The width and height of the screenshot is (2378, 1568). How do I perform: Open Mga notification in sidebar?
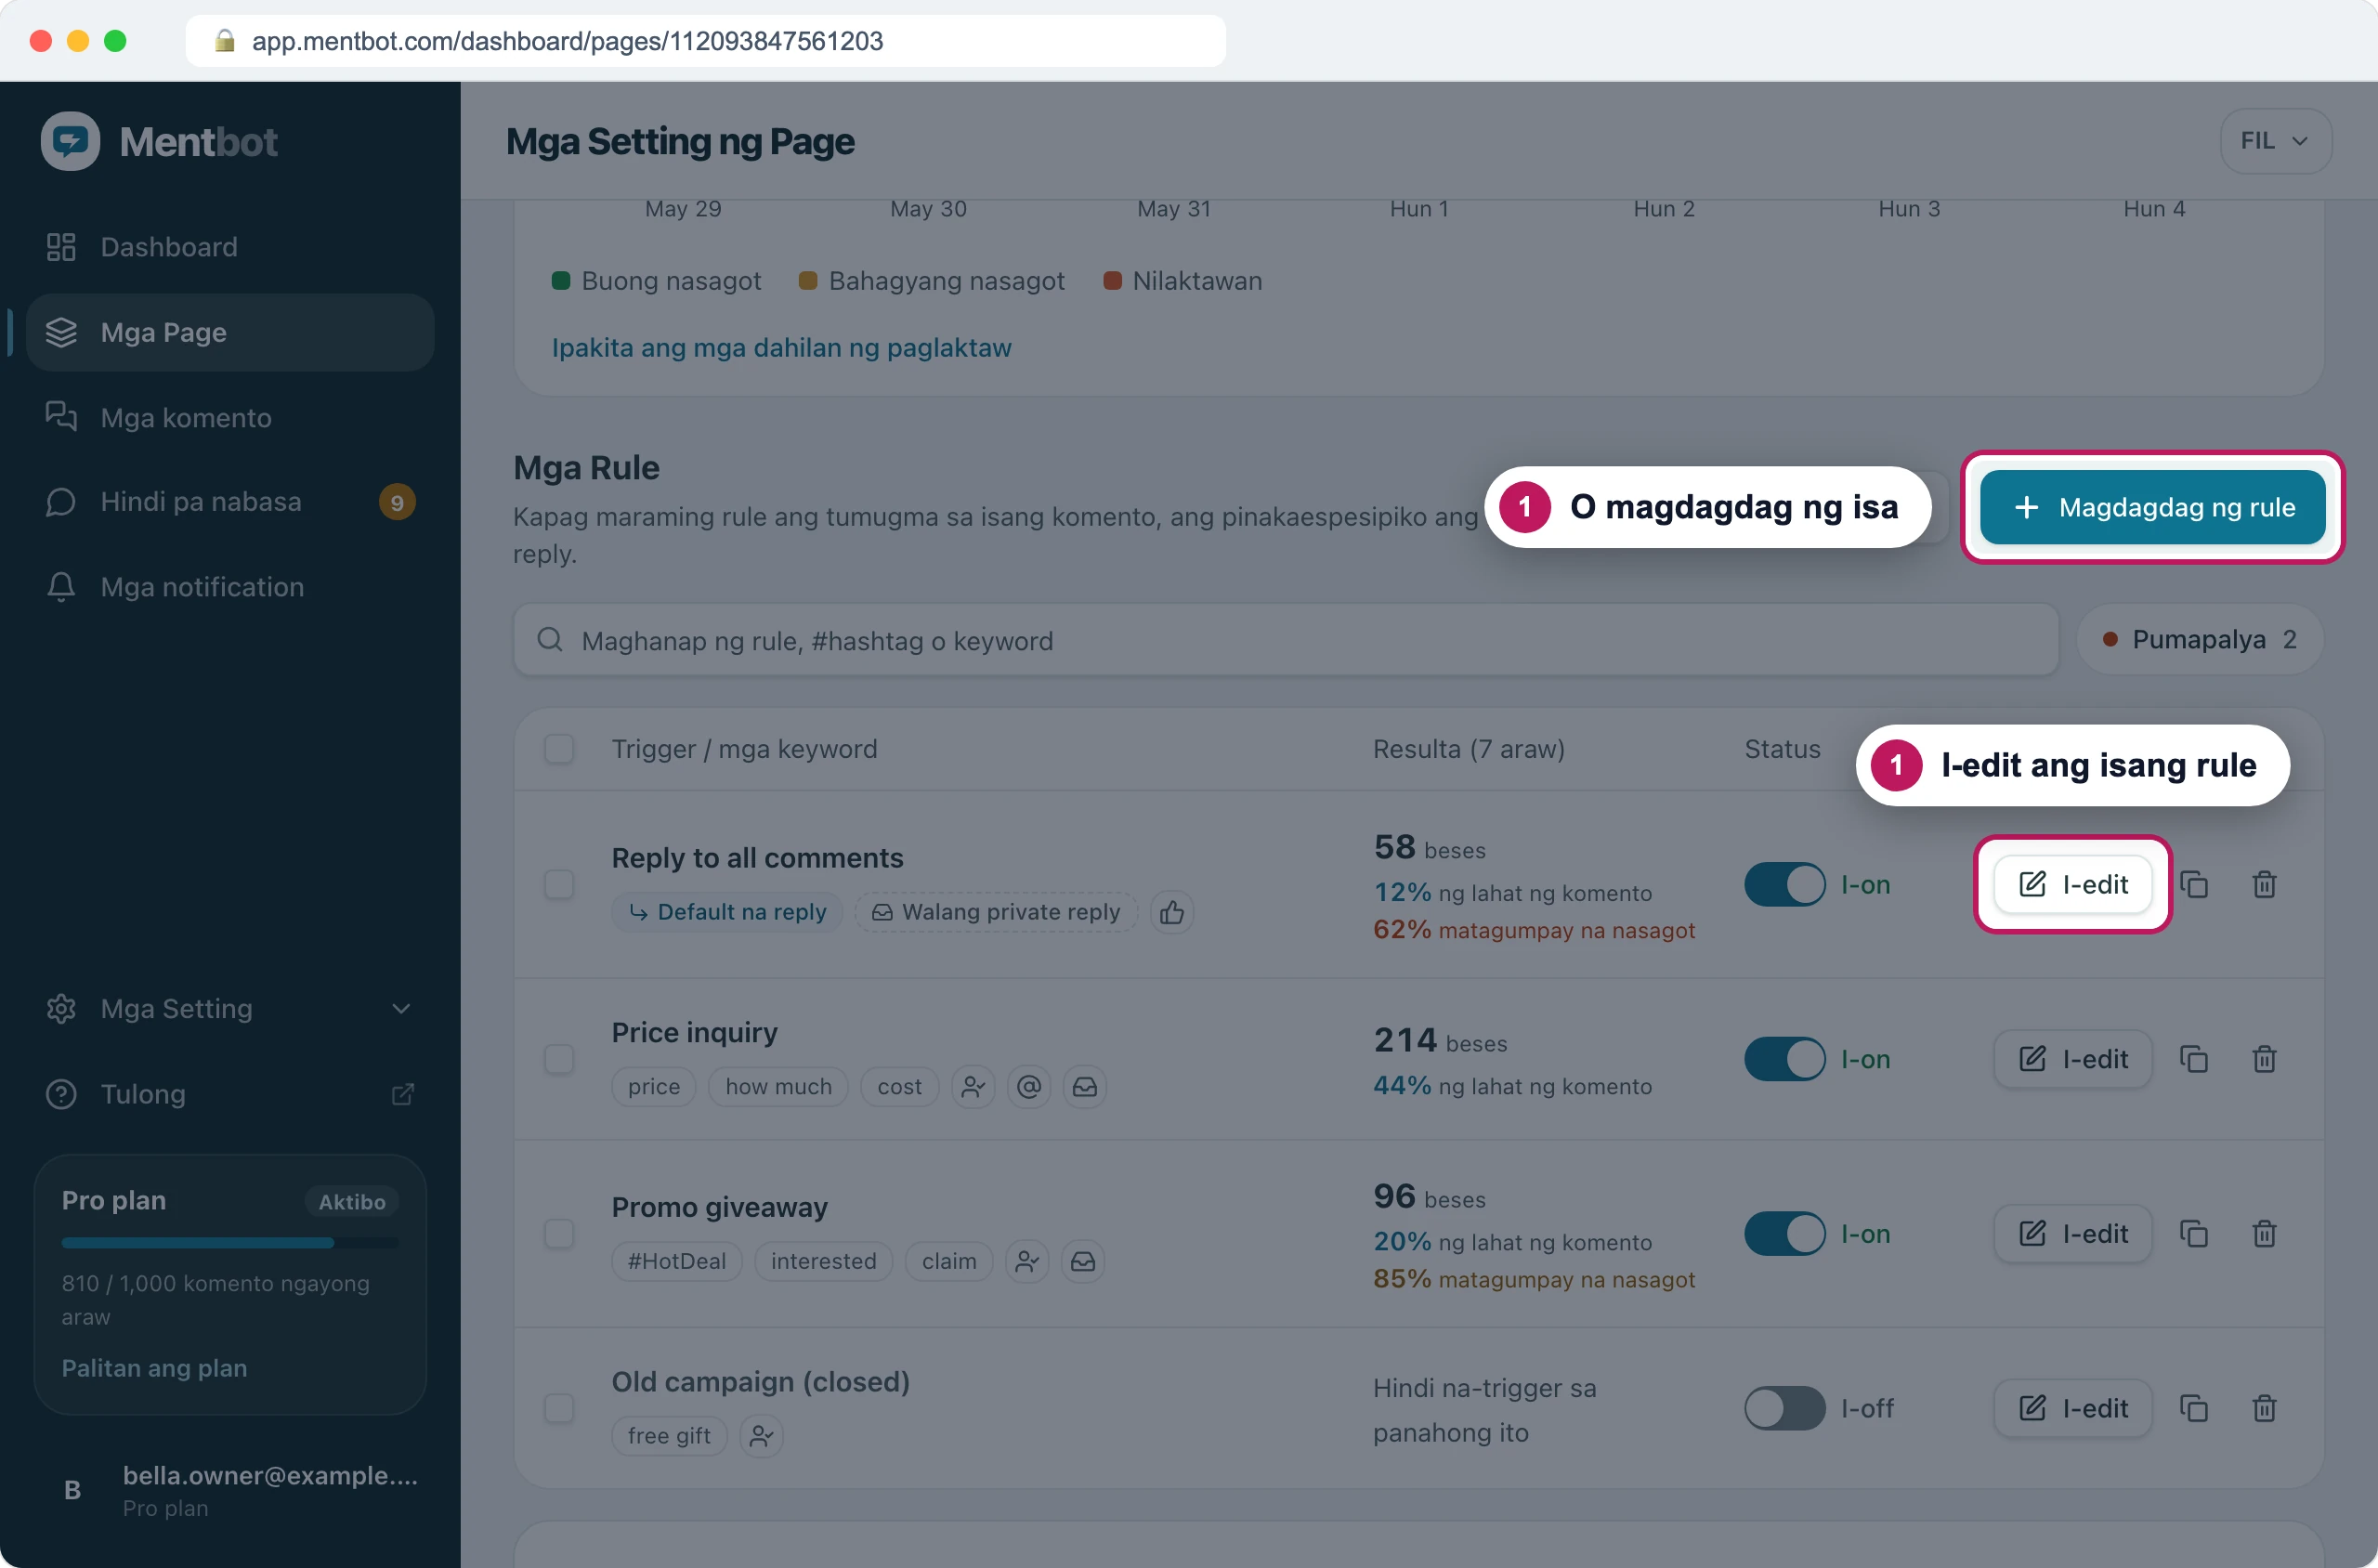click(230, 587)
